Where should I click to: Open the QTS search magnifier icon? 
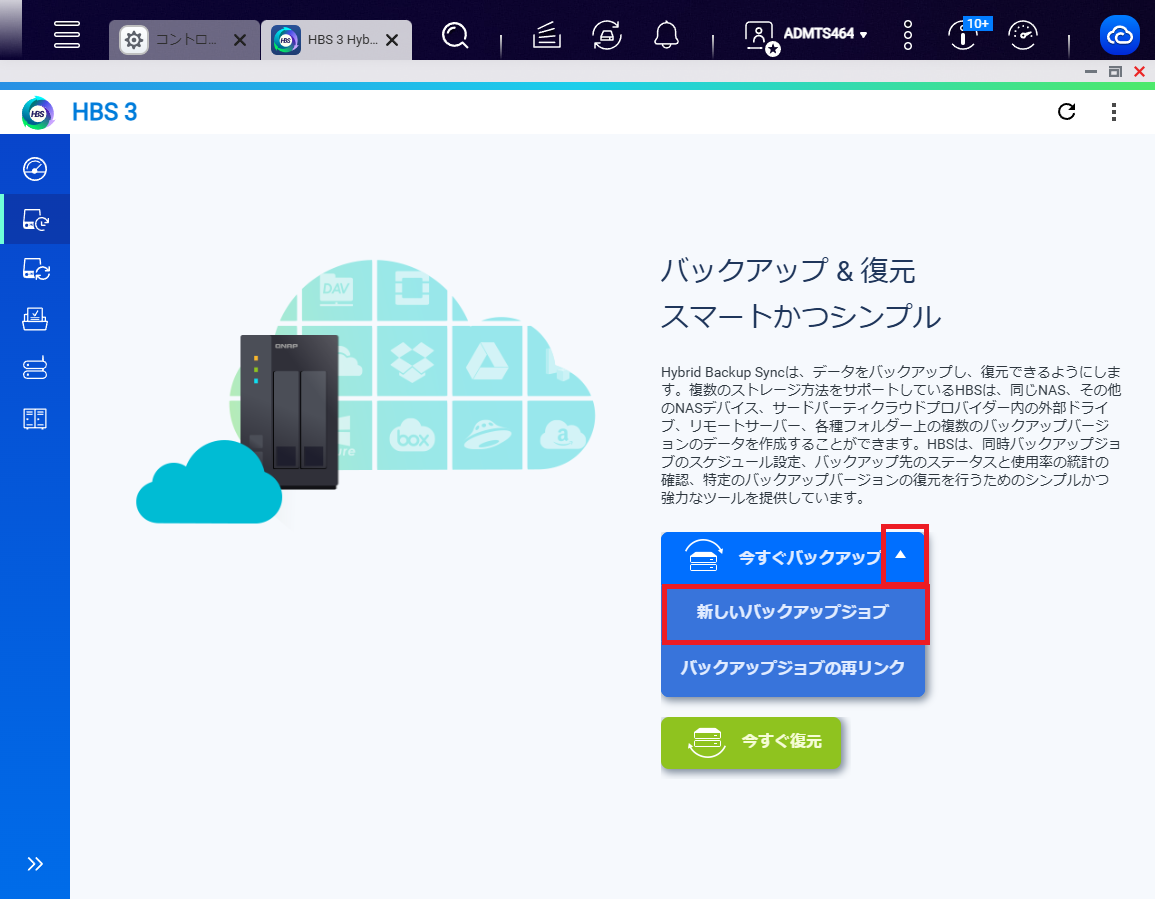click(x=454, y=35)
